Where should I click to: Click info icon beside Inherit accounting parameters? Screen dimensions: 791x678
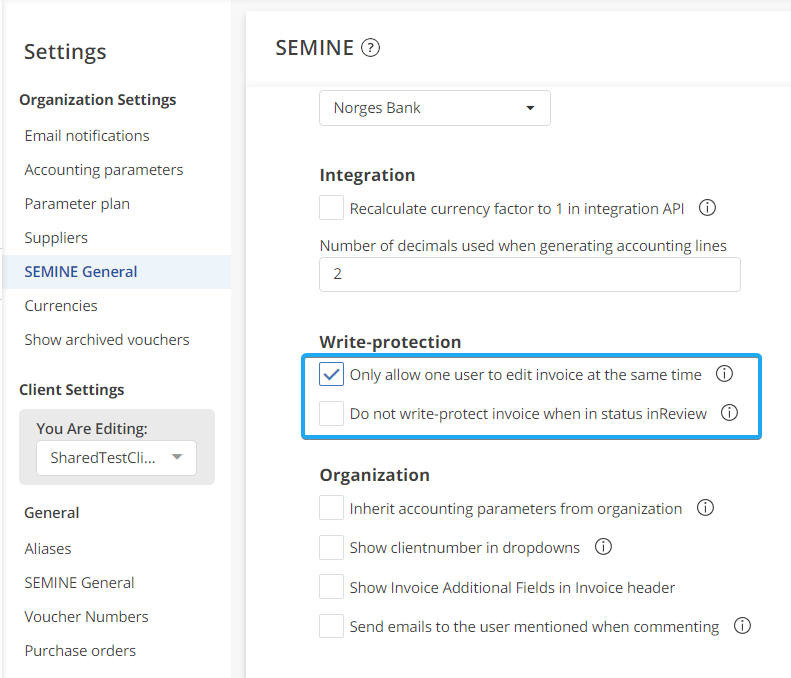pos(705,508)
